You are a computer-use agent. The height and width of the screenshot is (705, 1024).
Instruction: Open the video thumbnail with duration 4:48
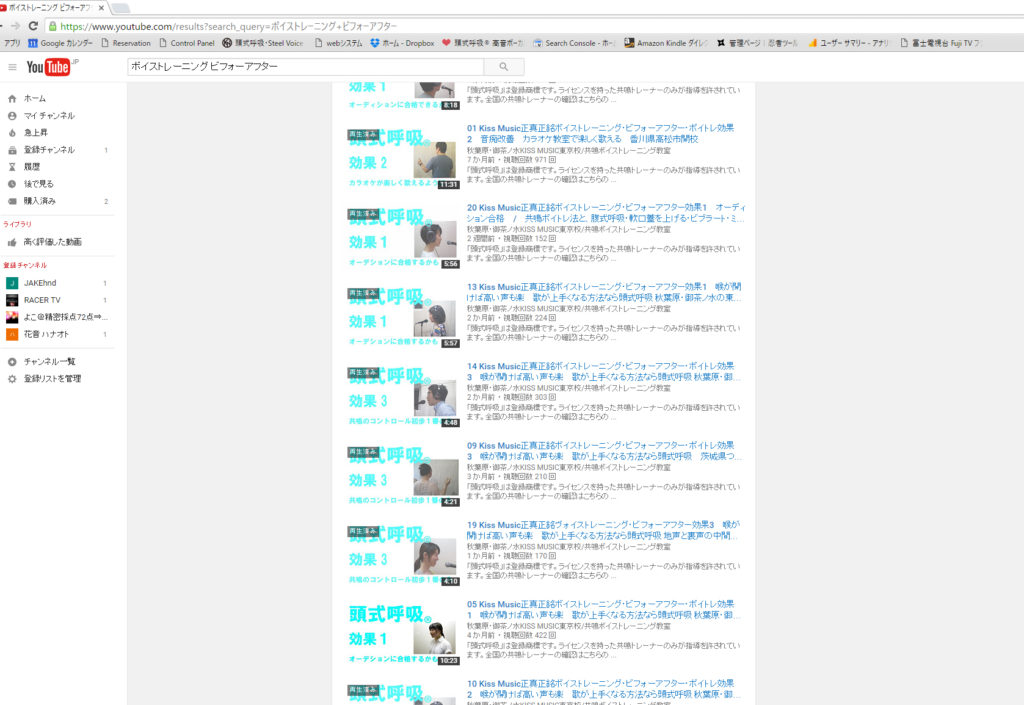(404, 396)
